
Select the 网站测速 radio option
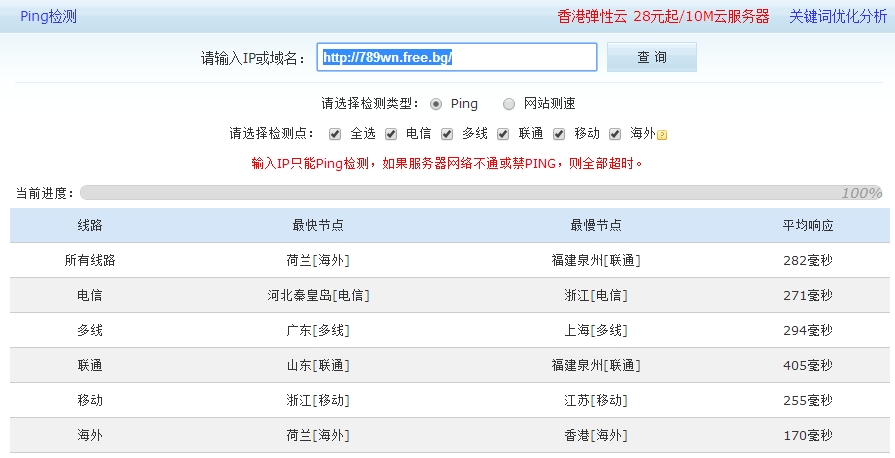coord(509,104)
